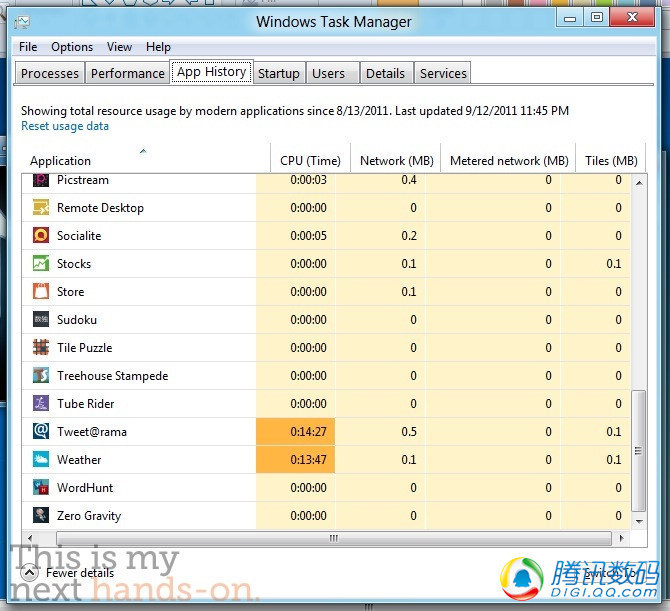The width and height of the screenshot is (670, 611).
Task: Open the Options menu
Action: pyautogui.click(x=72, y=47)
